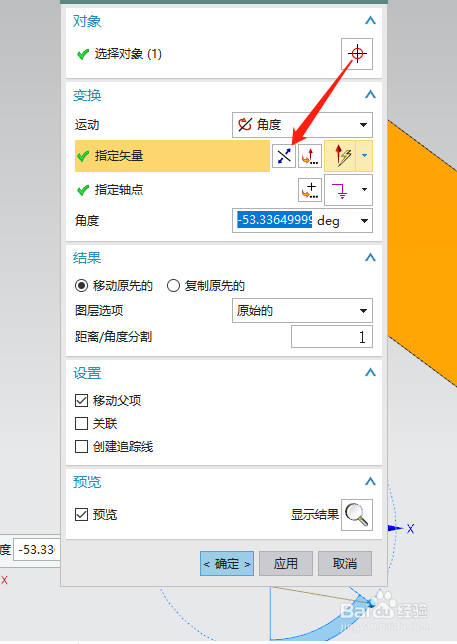Open the 运动 角度 dropdown
This screenshot has height=644, width=457.
click(x=302, y=124)
